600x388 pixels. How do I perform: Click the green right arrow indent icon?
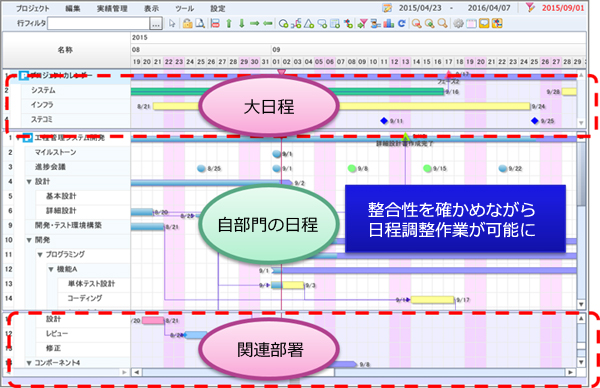pyautogui.click(x=254, y=24)
